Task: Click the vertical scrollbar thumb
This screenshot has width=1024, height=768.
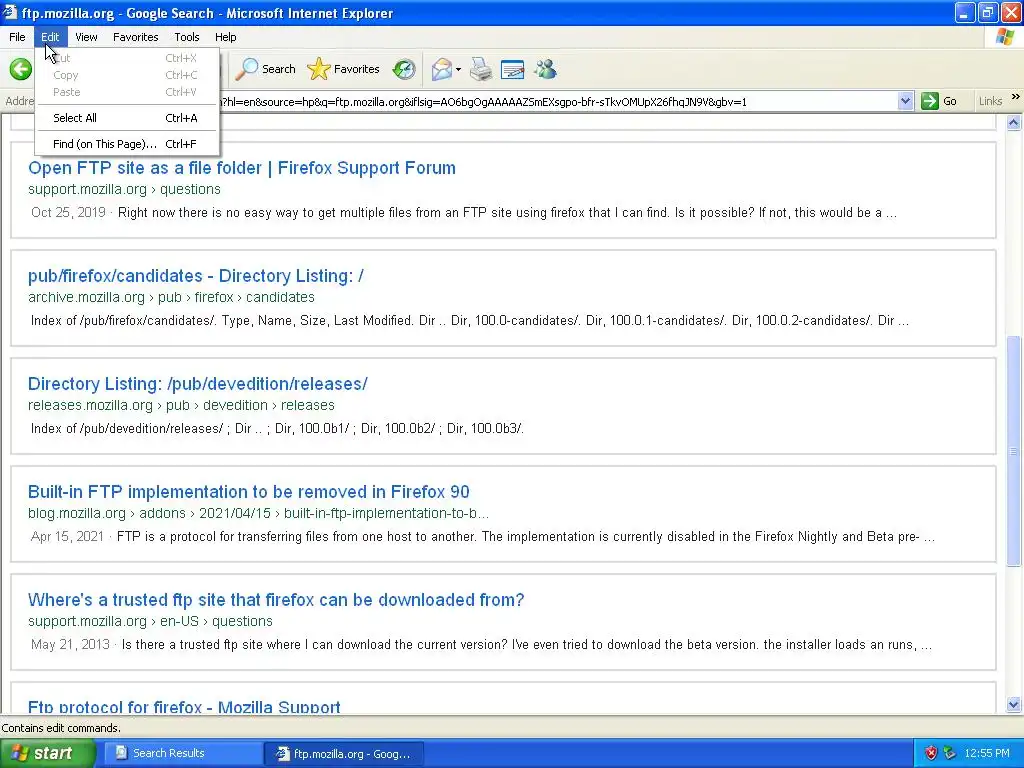Action: pyautogui.click(x=1014, y=451)
